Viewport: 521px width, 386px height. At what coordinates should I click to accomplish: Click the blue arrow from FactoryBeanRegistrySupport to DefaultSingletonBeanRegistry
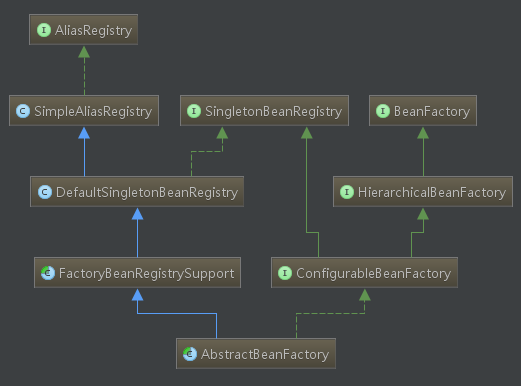click(137, 233)
